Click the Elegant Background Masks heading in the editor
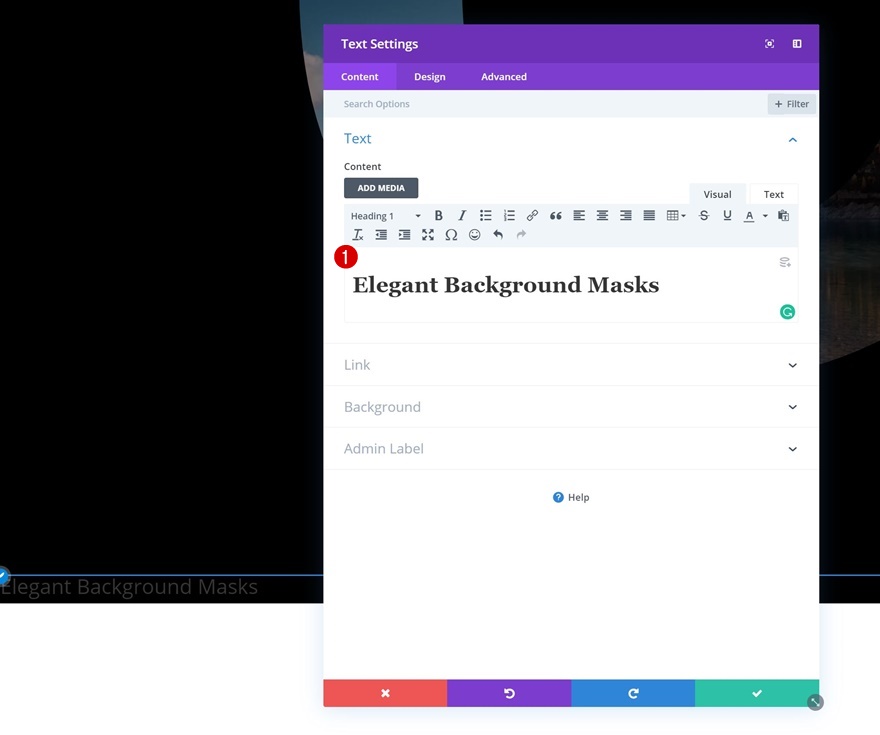This screenshot has width=880, height=735. tap(506, 285)
